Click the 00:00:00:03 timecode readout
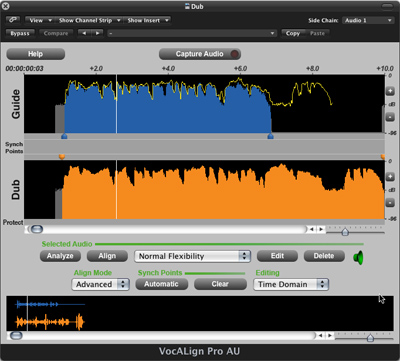The image size is (400, 361). click(24, 69)
